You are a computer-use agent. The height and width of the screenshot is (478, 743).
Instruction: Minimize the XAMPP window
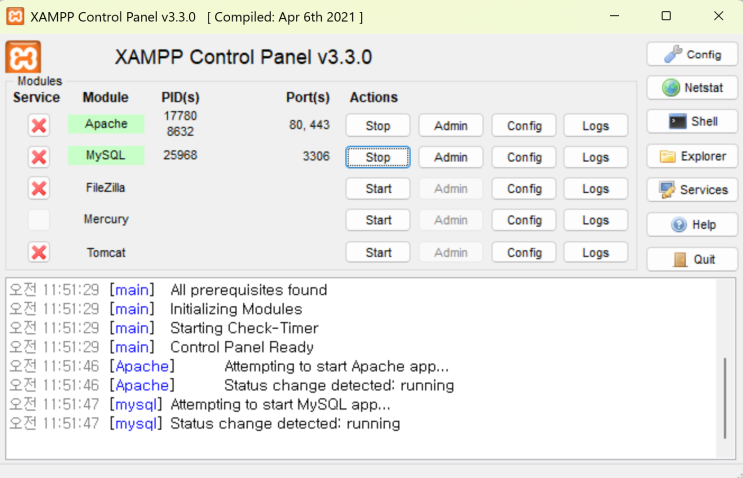coord(615,16)
